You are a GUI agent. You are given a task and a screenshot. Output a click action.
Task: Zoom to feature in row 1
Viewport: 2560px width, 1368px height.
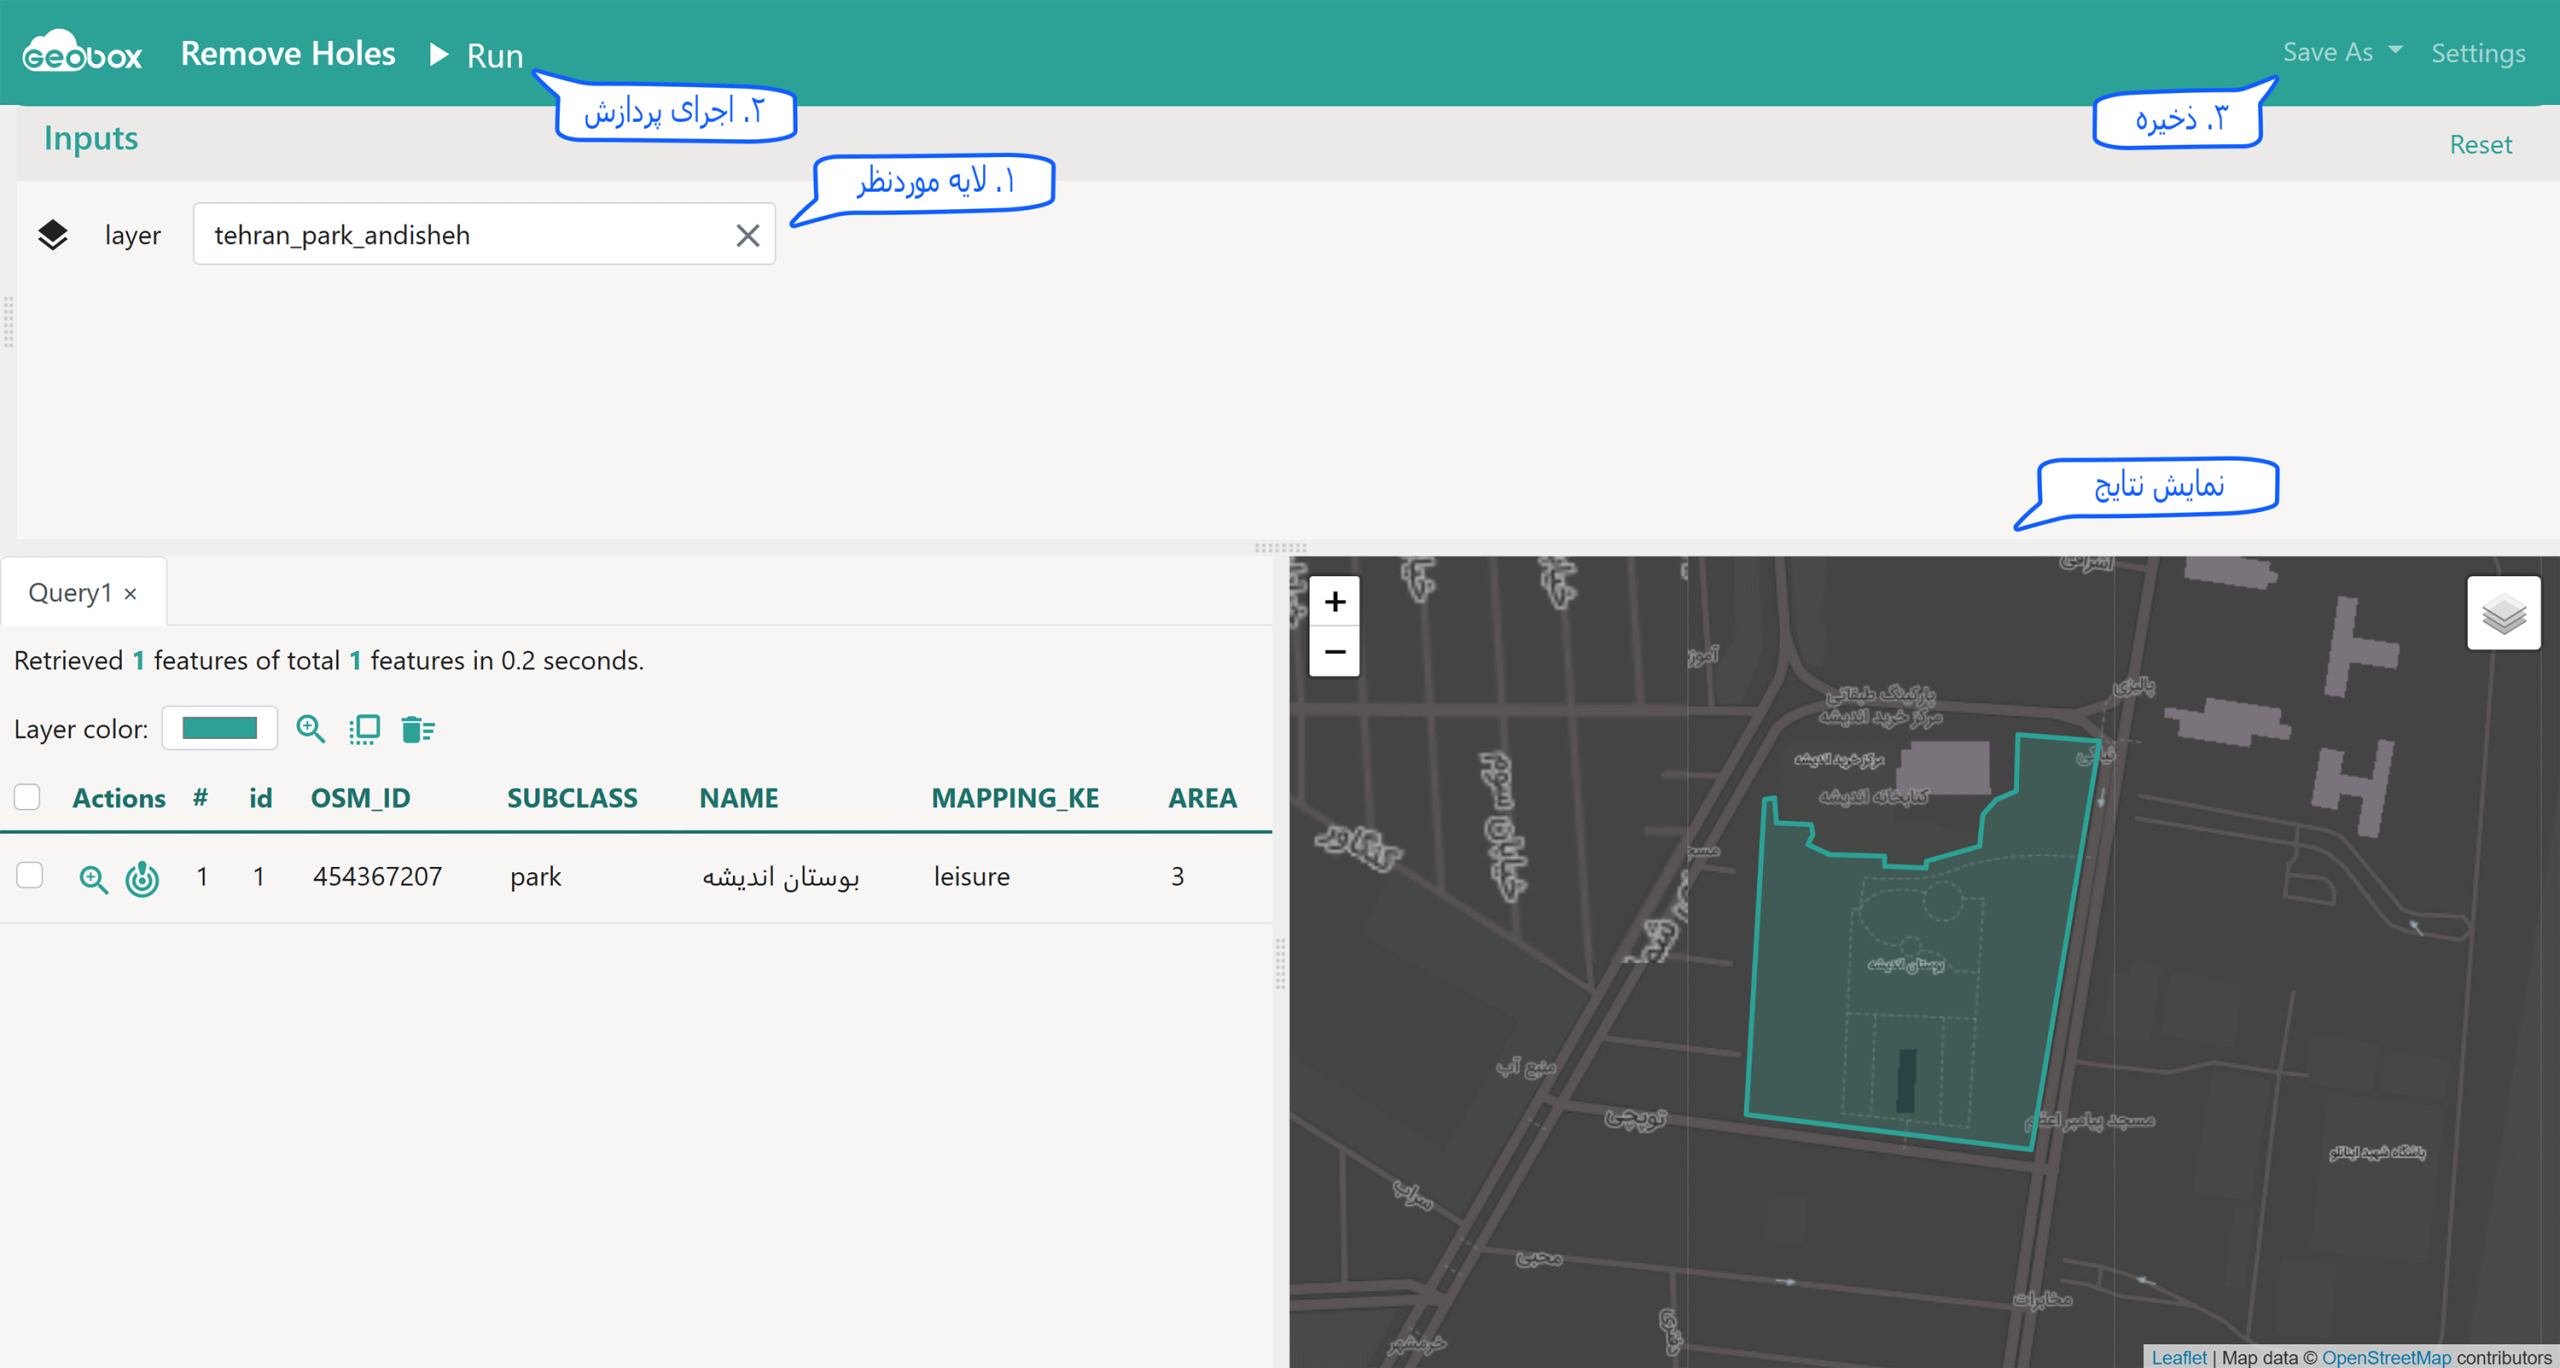click(x=93, y=878)
